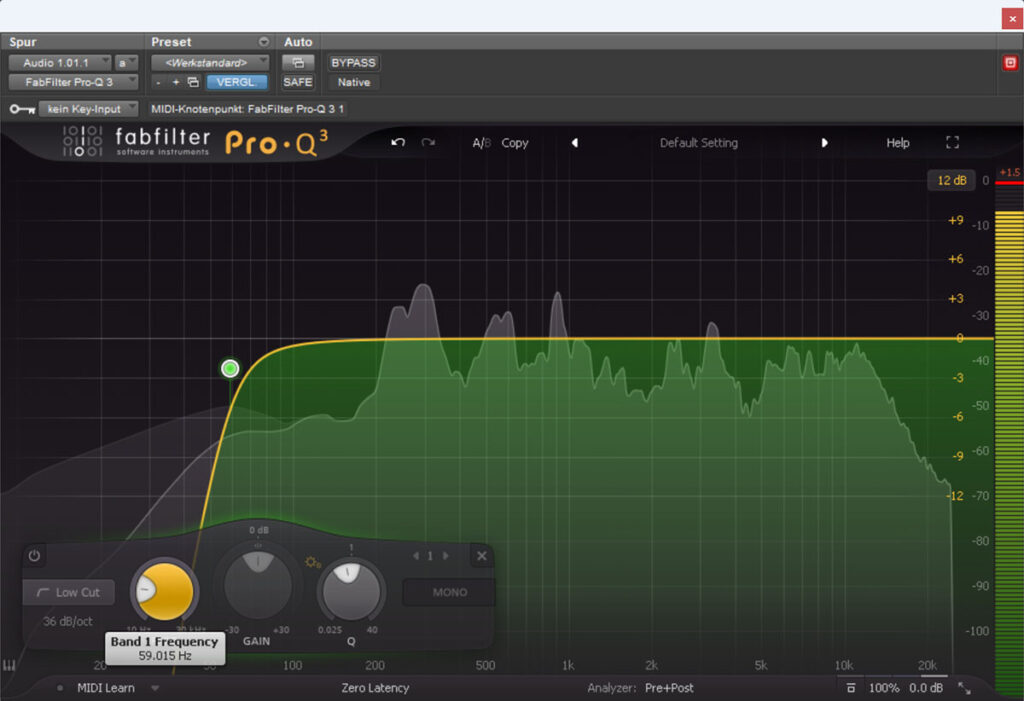
Task: Expand the MIDI Learn dropdown arrow
Action: coord(155,688)
